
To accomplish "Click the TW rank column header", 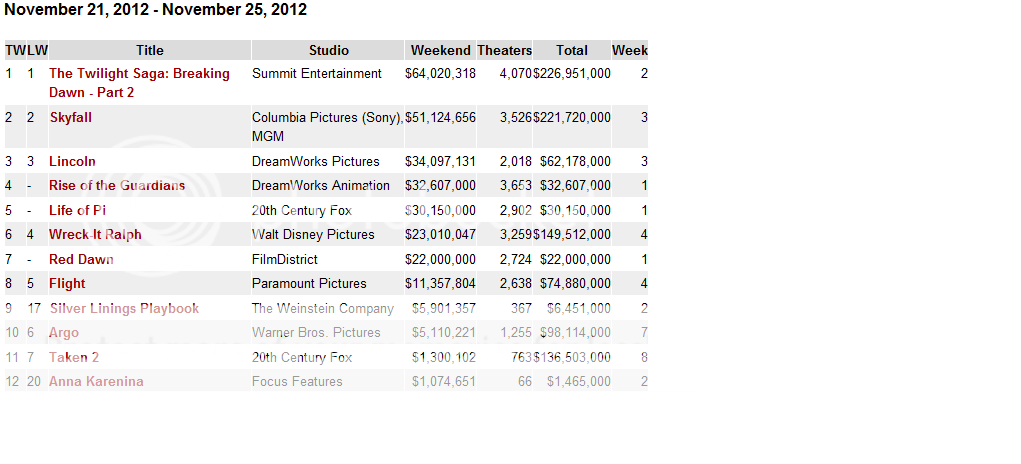I will point(15,50).
